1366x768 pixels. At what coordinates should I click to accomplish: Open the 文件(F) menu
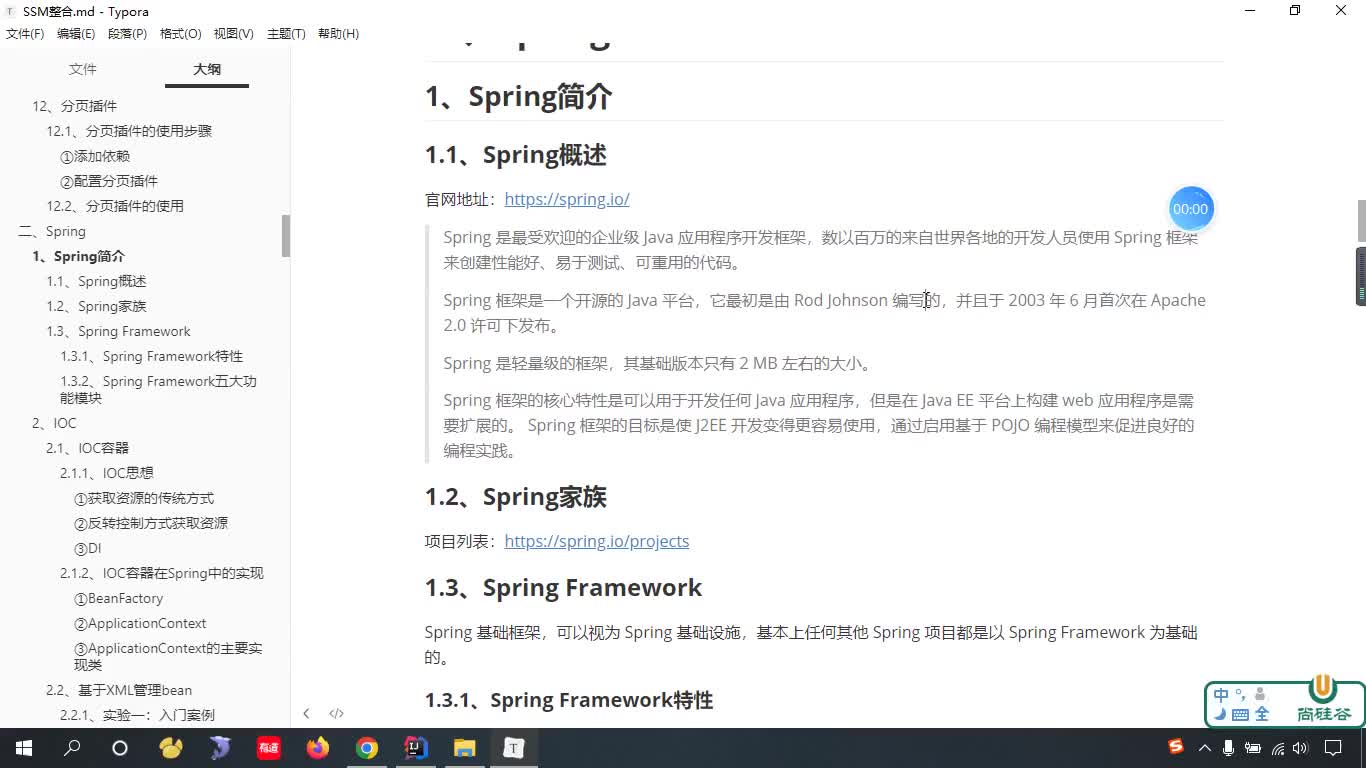click(25, 33)
